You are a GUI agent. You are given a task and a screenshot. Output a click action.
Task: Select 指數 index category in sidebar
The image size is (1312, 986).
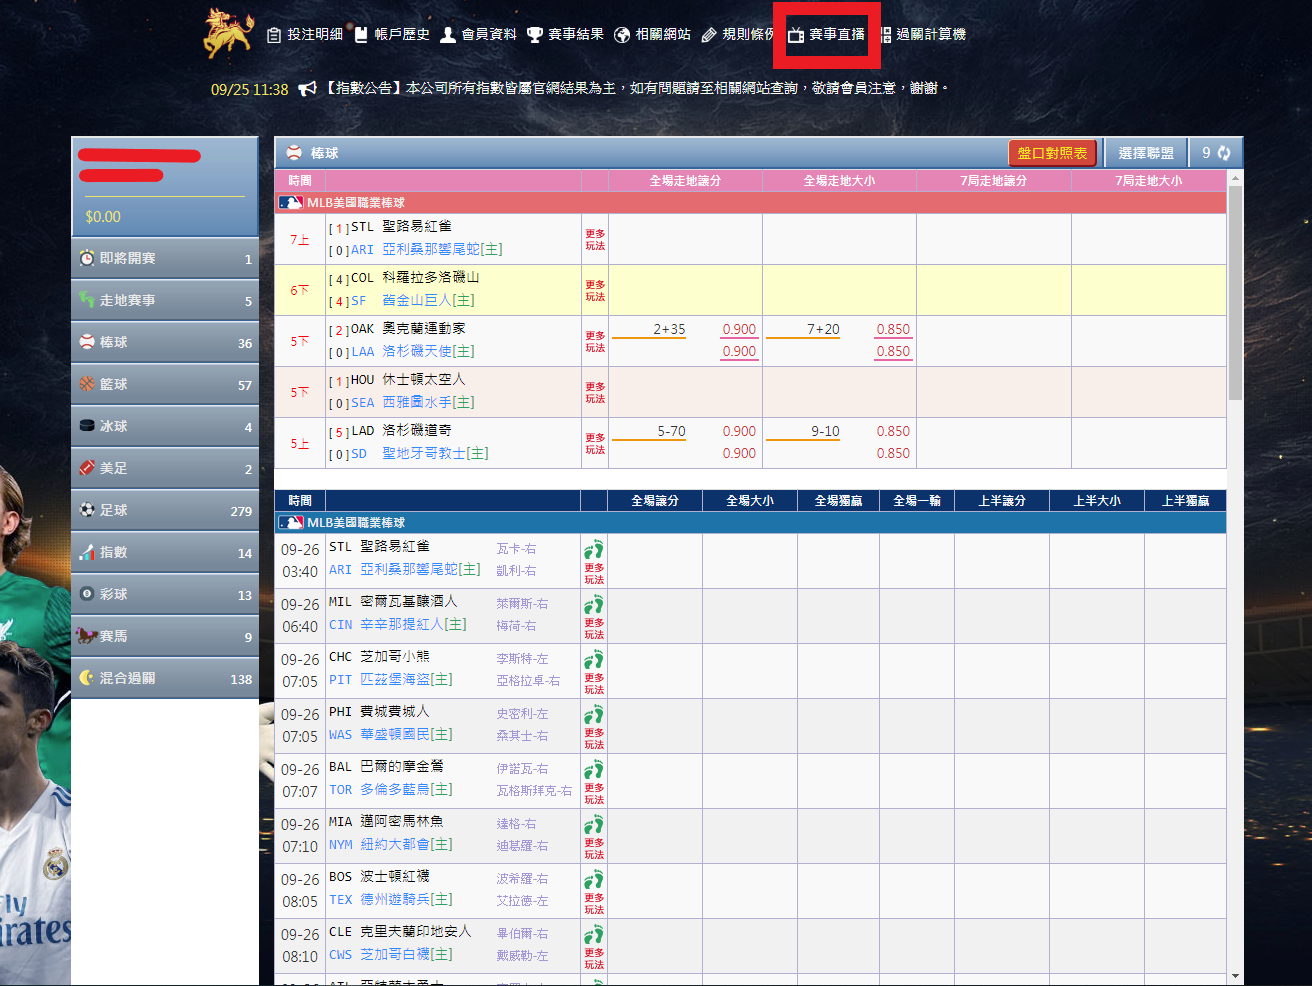coord(165,552)
